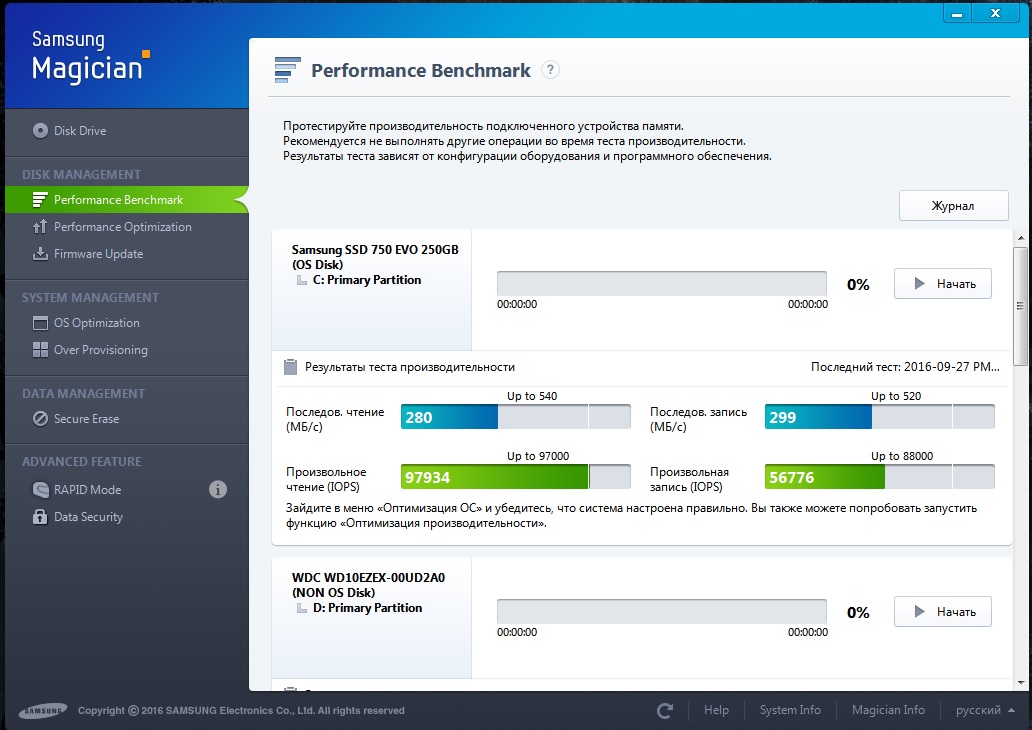Open Help from footer

tap(716, 710)
